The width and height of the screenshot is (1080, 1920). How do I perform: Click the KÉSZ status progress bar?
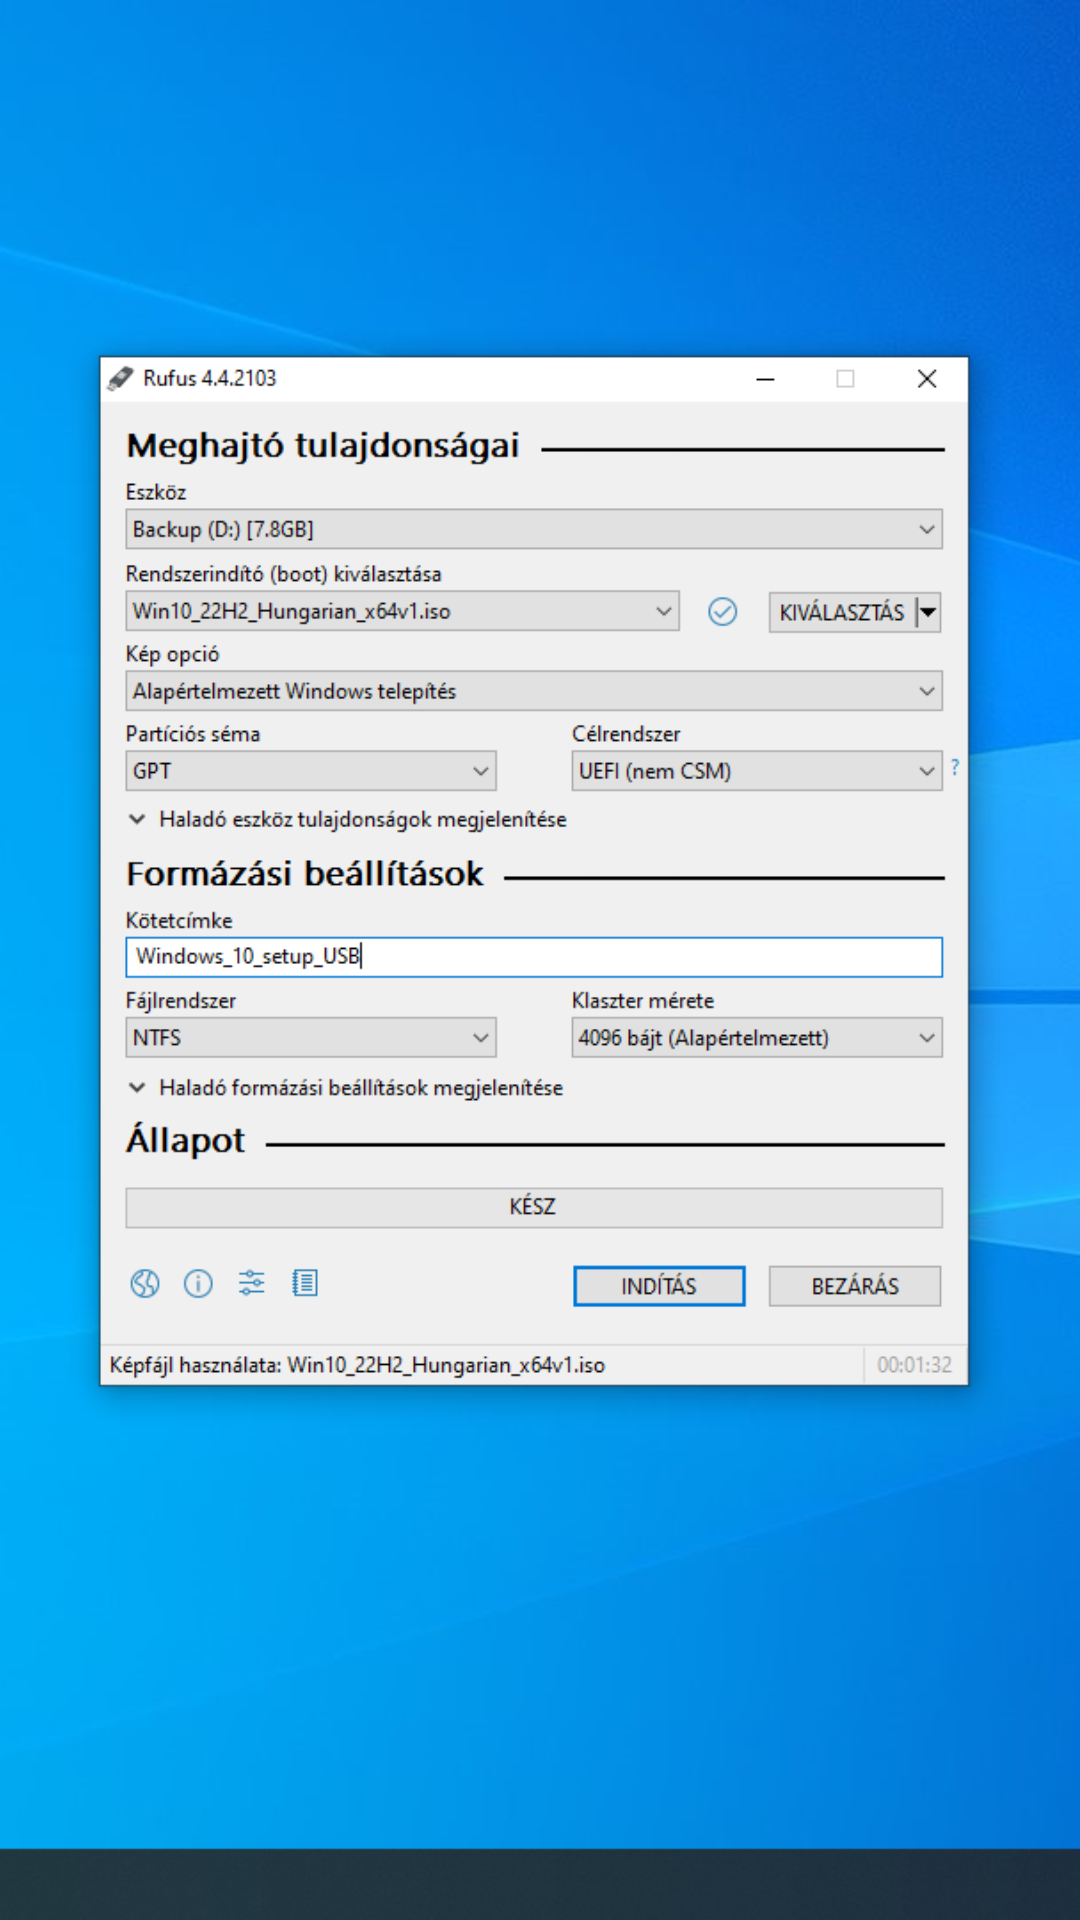point(533,1207)
